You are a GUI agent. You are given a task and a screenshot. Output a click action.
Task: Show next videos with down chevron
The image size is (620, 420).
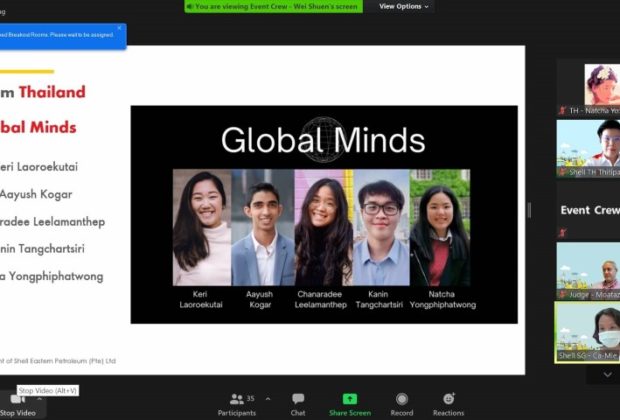coord(608,374)
